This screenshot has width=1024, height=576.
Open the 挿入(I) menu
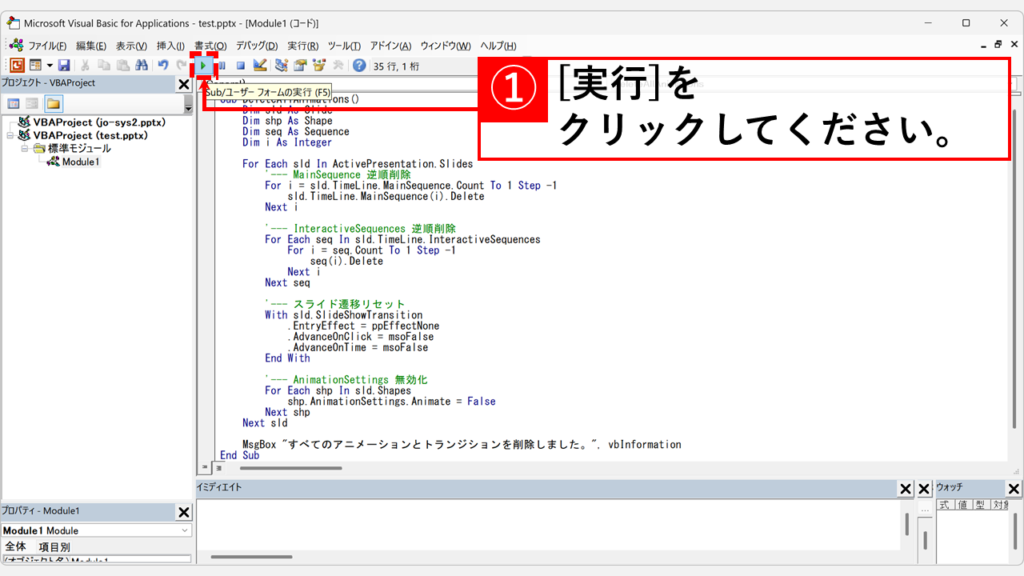[170, 46]
